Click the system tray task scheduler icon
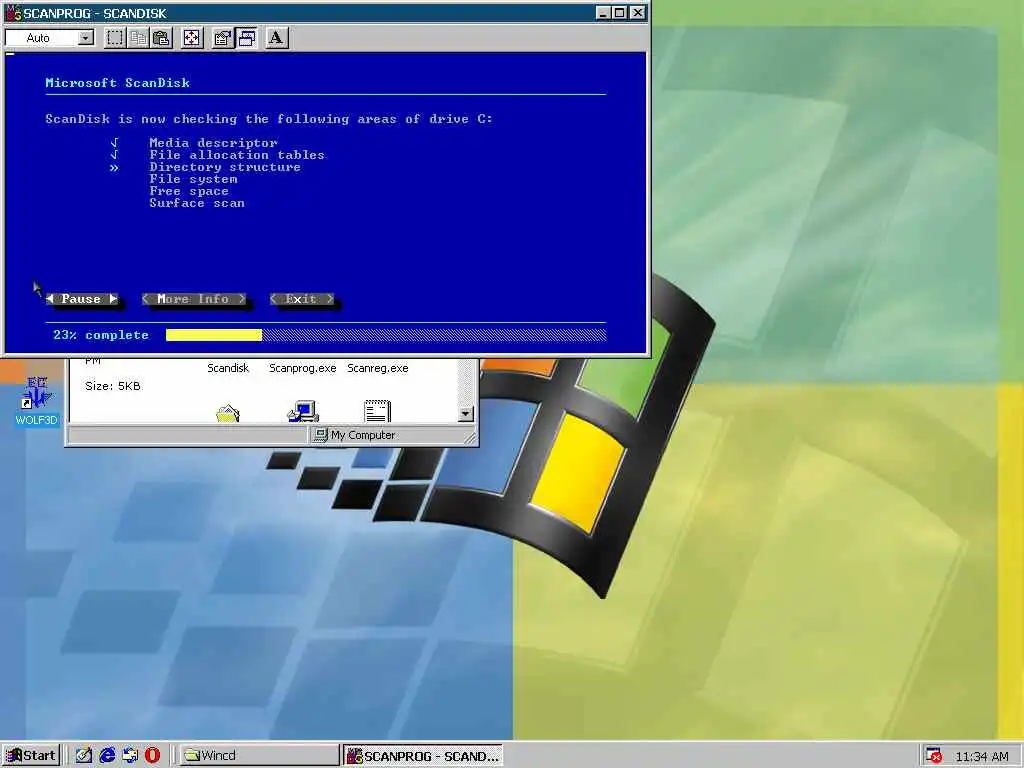1024x768 pixels. (934, 756)
